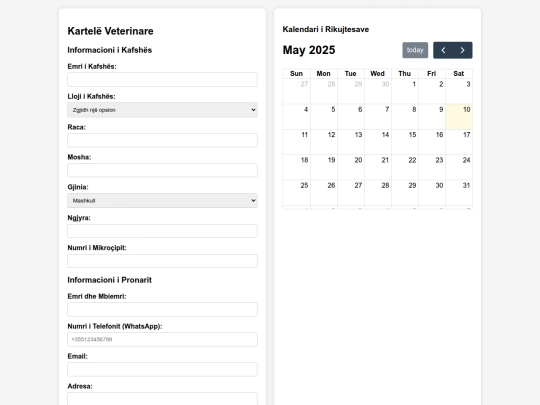
Task: Click into the Raca input field
Action: pyautogui.click(x=162, y=140)
